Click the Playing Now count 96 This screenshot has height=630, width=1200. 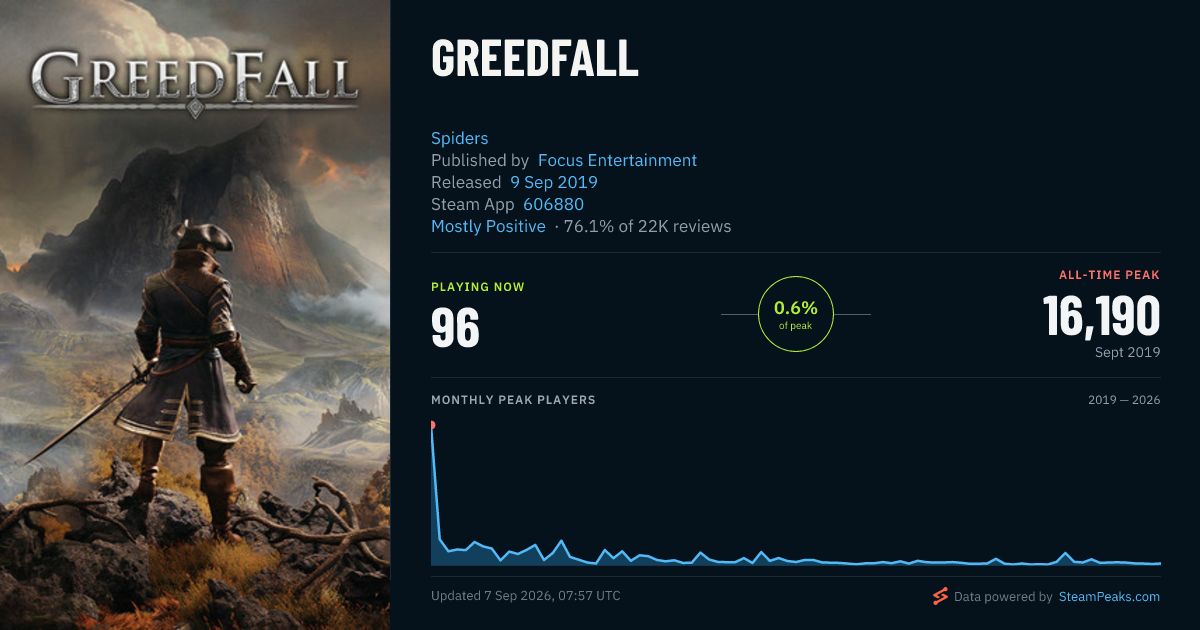(x=455, y=327)
